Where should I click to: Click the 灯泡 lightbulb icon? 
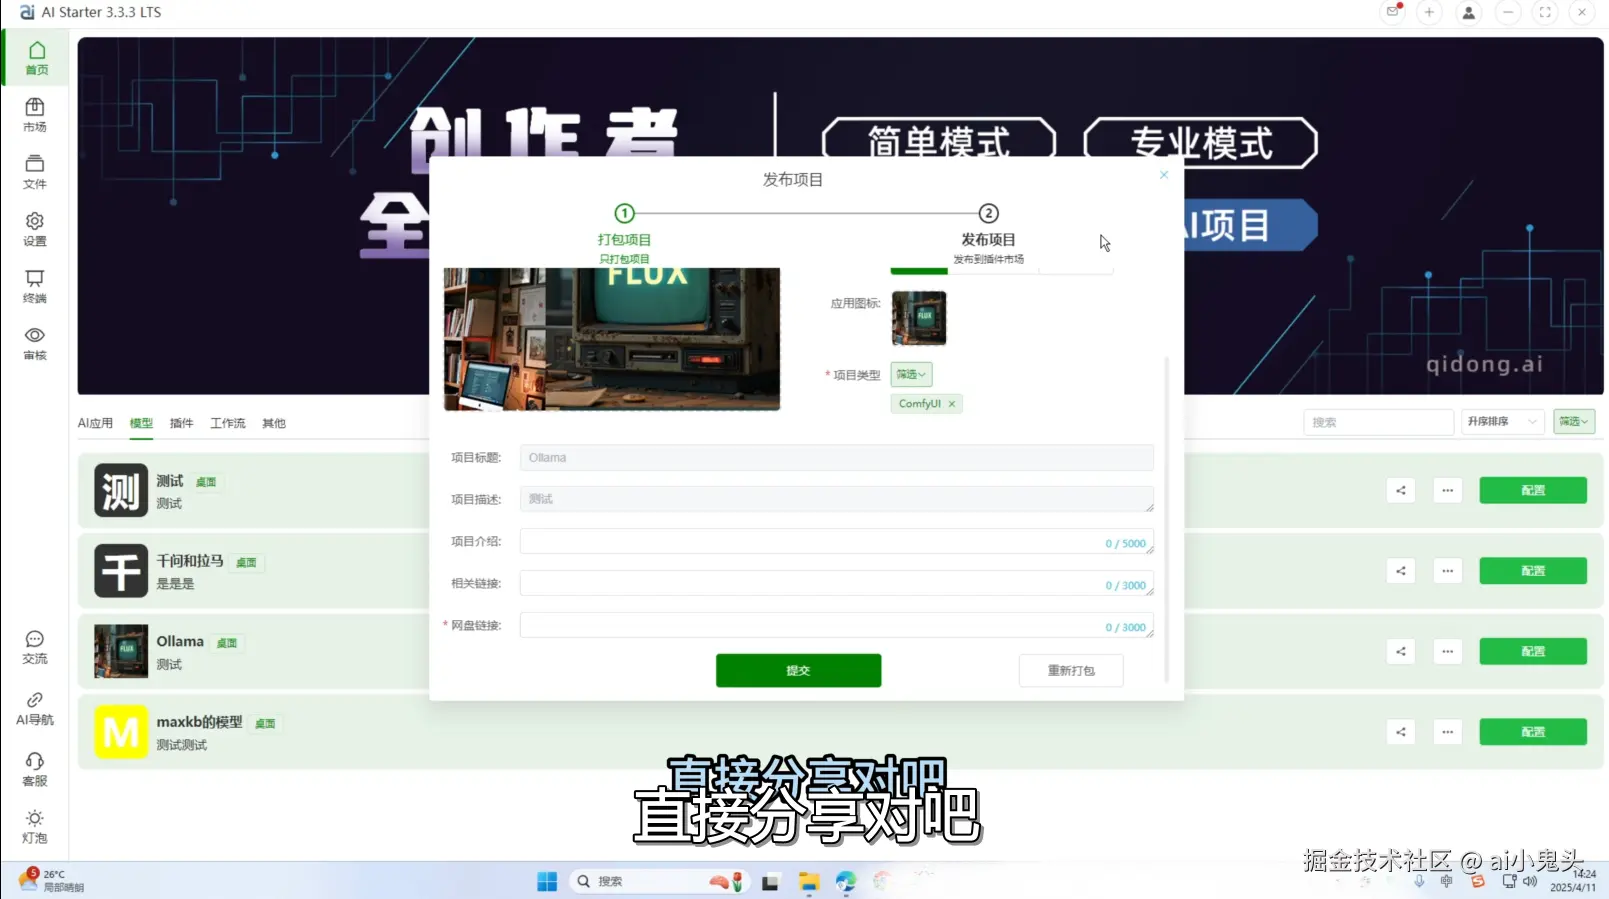coord(35,826)
